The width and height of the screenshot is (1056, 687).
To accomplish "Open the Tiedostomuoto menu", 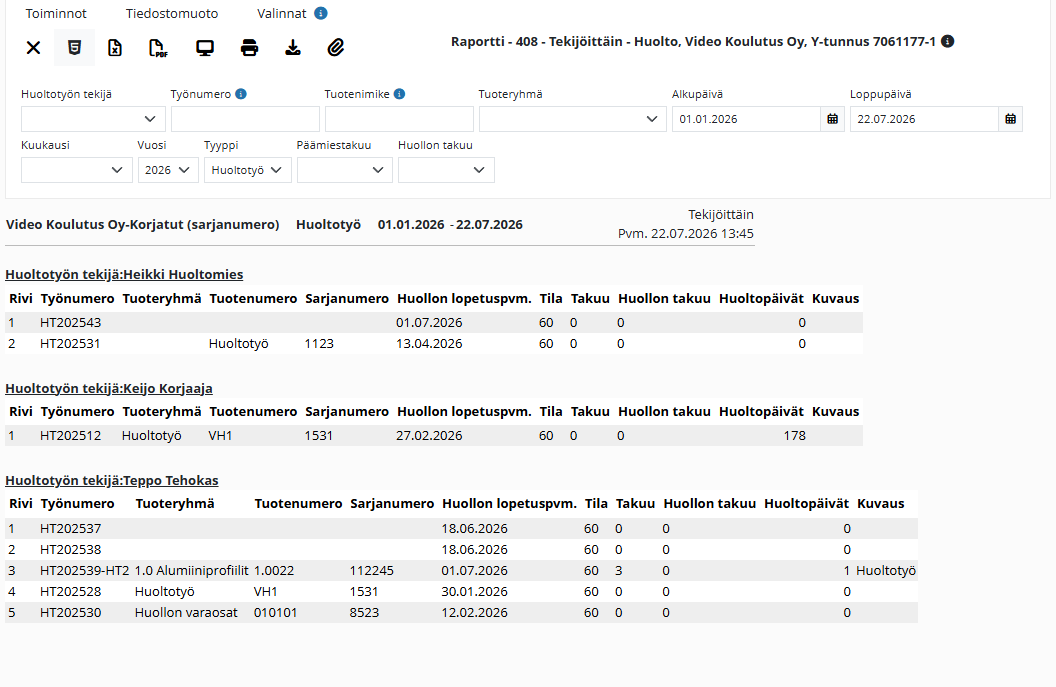I will point(172,13).
